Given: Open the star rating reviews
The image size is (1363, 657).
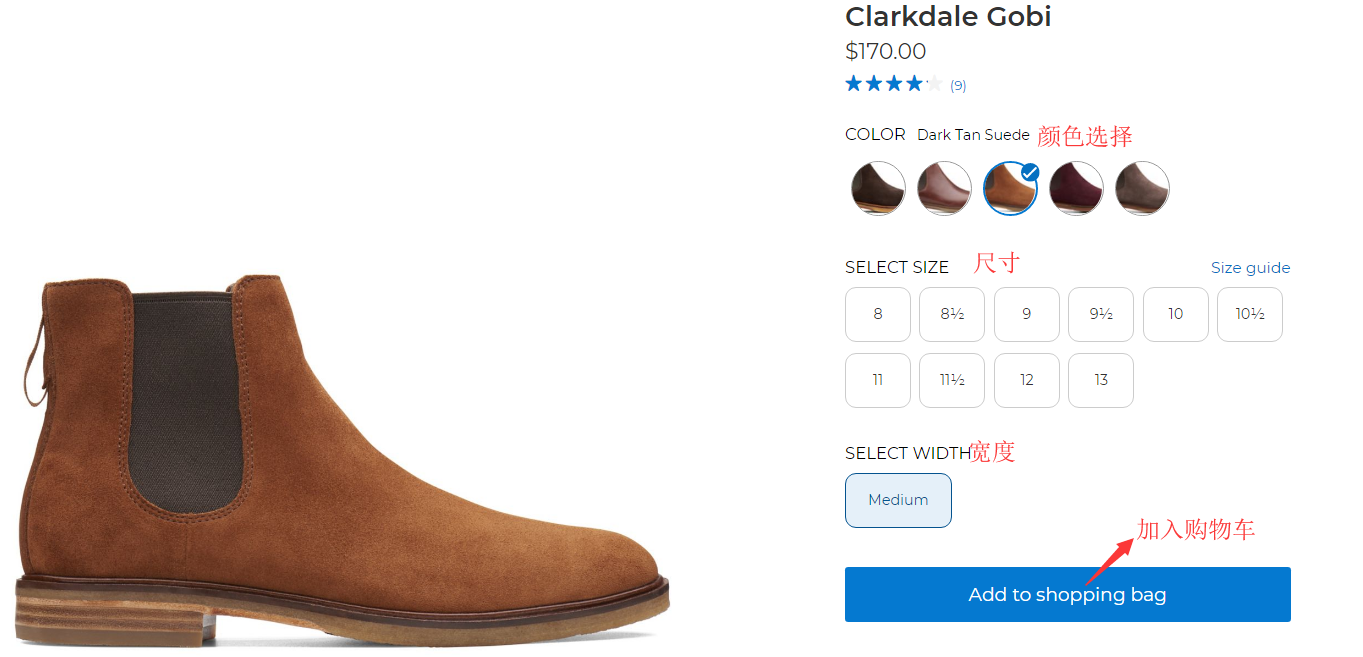Looking at the screenshot, I should [894, 85].
